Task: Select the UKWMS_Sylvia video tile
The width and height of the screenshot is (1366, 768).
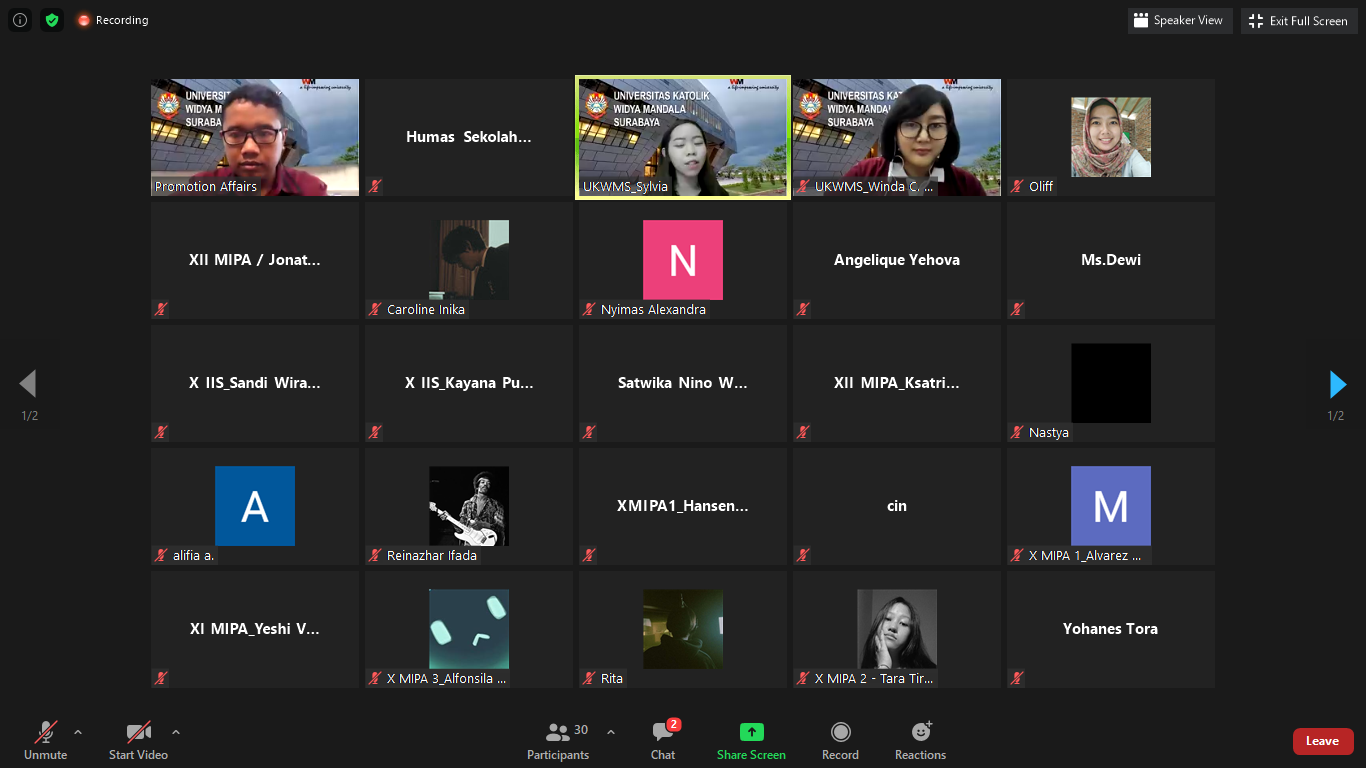Action: coord(682,137)
